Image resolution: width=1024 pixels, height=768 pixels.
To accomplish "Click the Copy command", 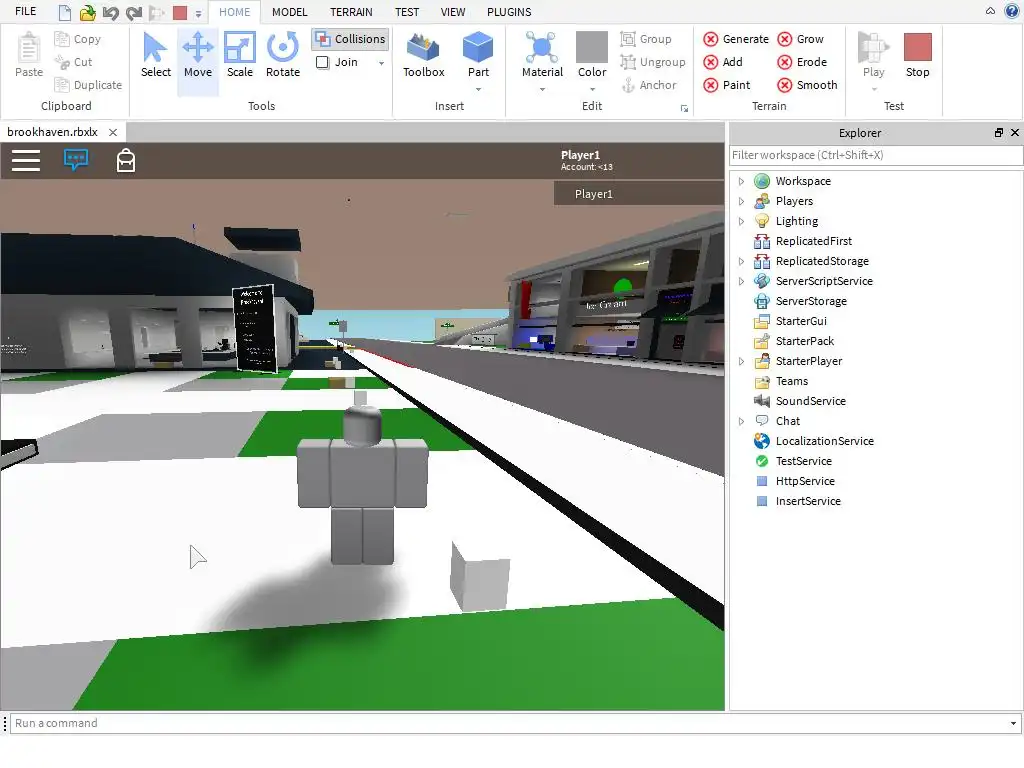I will [78, 39].
